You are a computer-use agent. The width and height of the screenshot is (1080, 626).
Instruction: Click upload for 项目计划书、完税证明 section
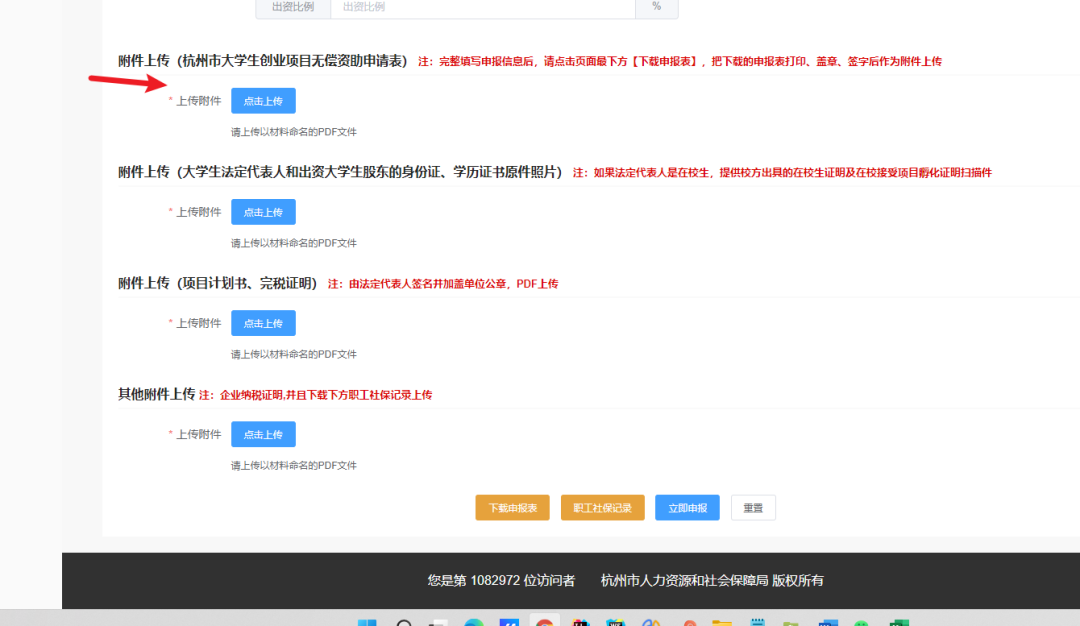click(x=263, y=322)
